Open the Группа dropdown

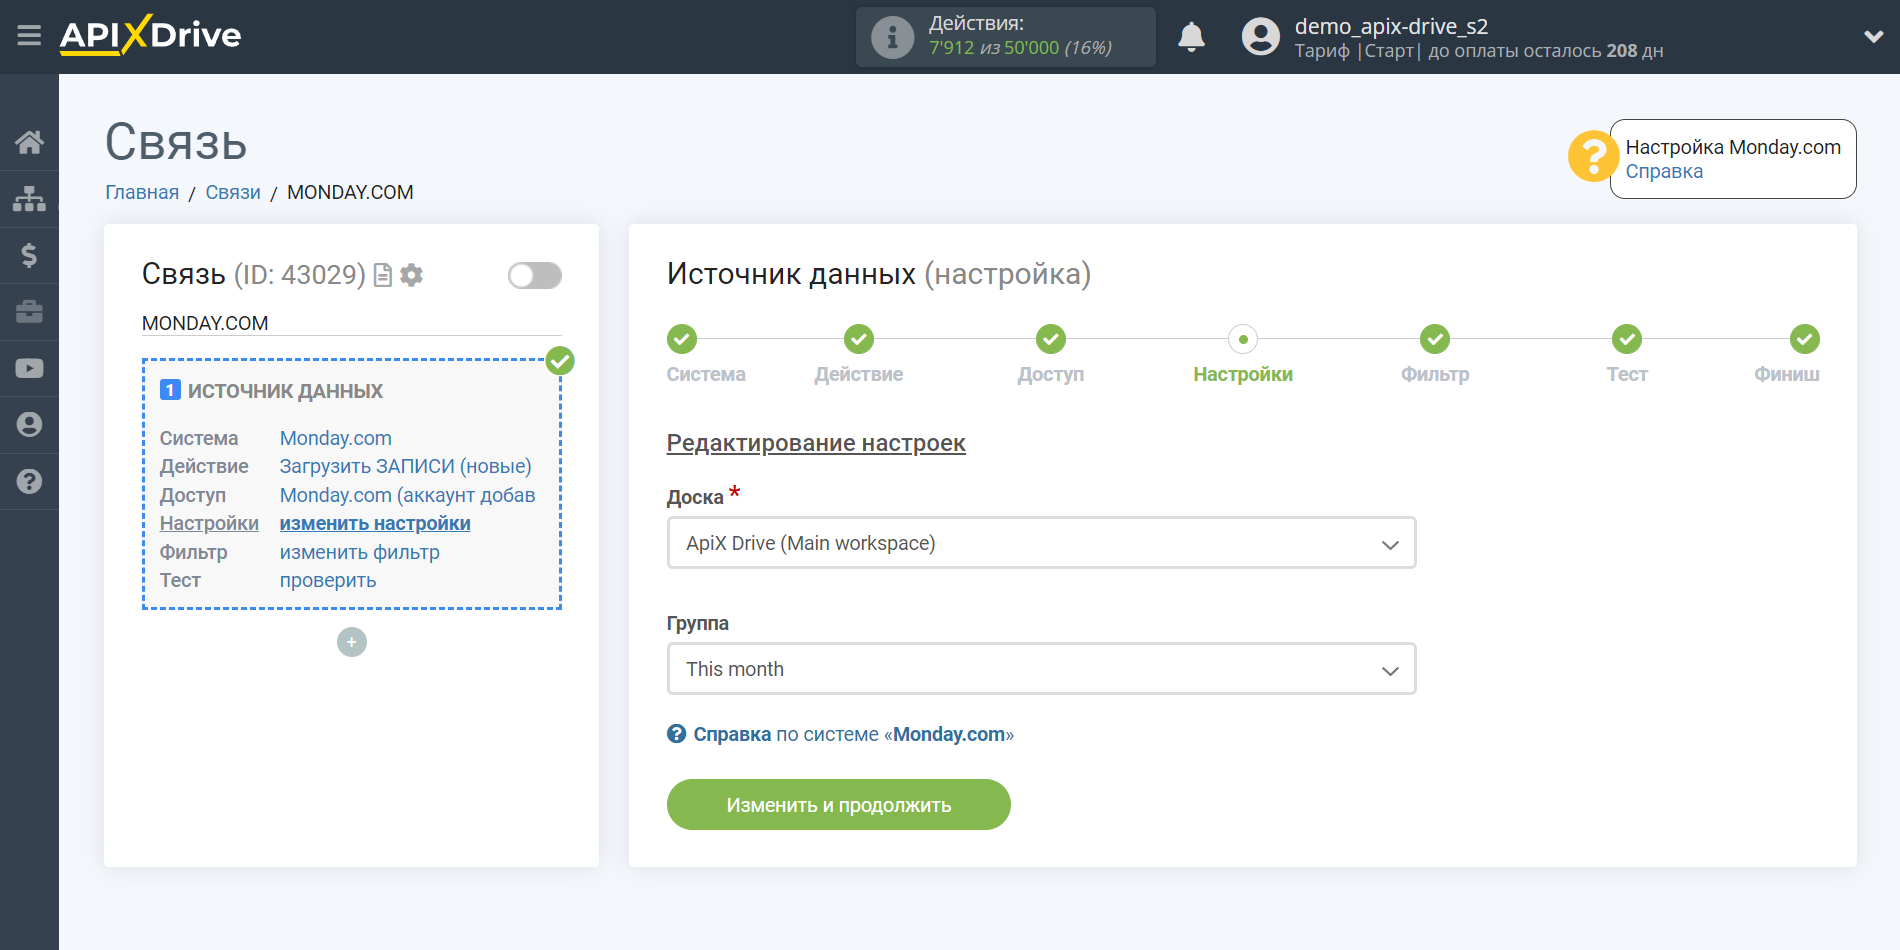[1041, 669]
